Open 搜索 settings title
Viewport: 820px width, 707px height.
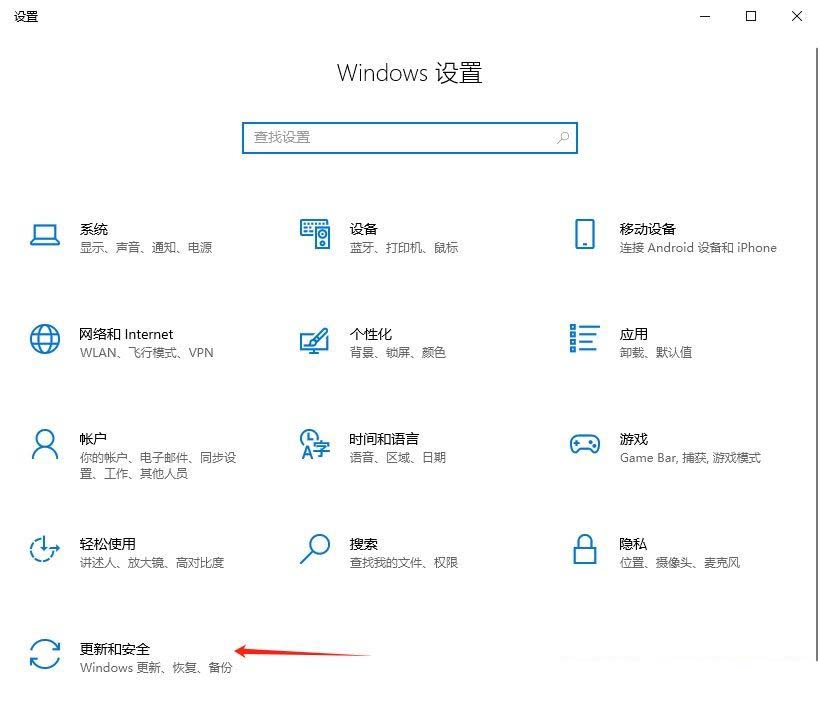pos(363,544)
